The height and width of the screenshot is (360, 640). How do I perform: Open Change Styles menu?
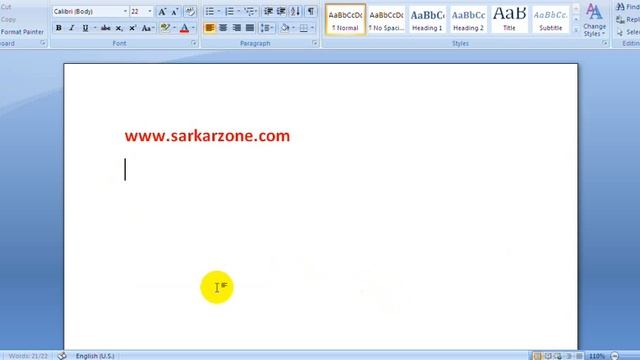(594, 20)
